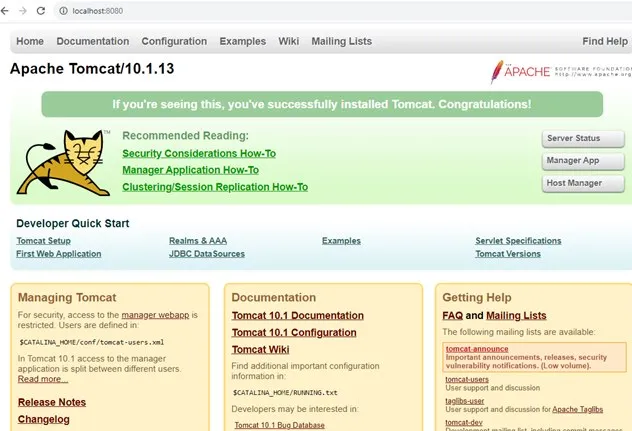Screen dimensions: 632x431
Task: Open the taglibs-user mailing list link
Action: (x=465, y=401)
